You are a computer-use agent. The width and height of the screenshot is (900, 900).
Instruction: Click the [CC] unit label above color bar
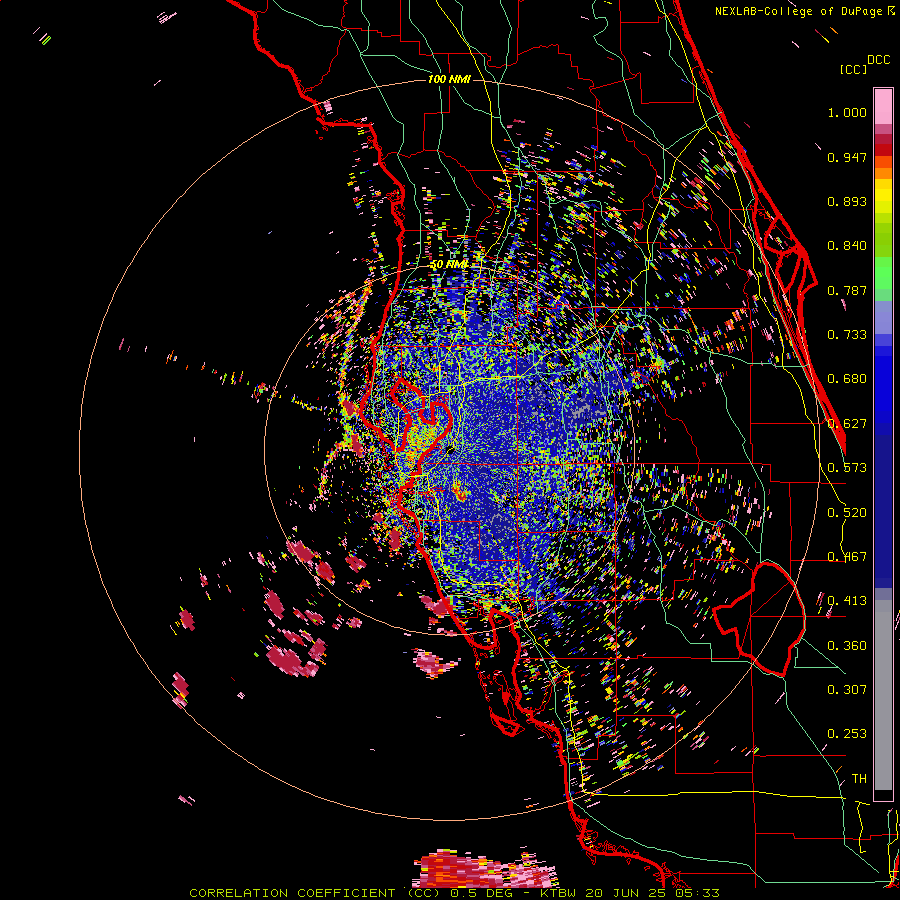click(854, 69)
